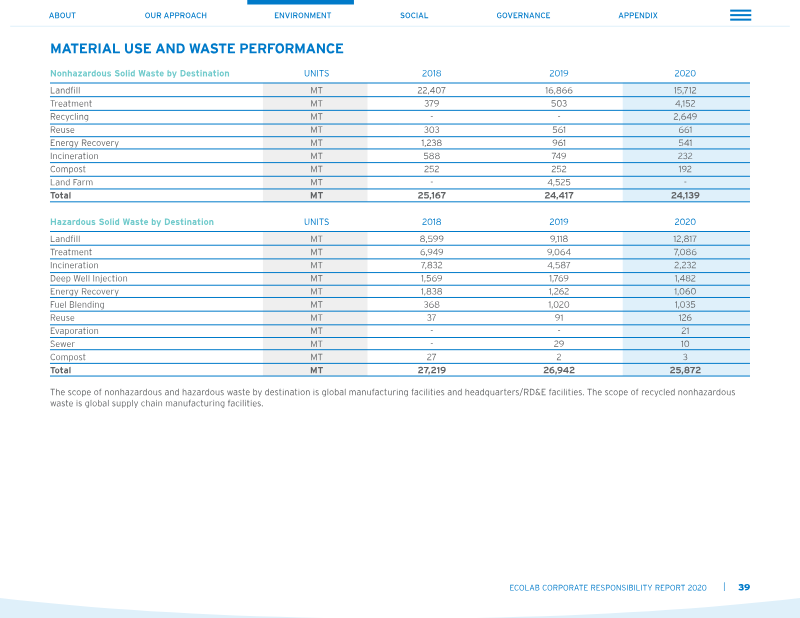Click the 2020 column header in nonhazardous table
This screenshot has height=618, width=800.
[x=685, y=73]
